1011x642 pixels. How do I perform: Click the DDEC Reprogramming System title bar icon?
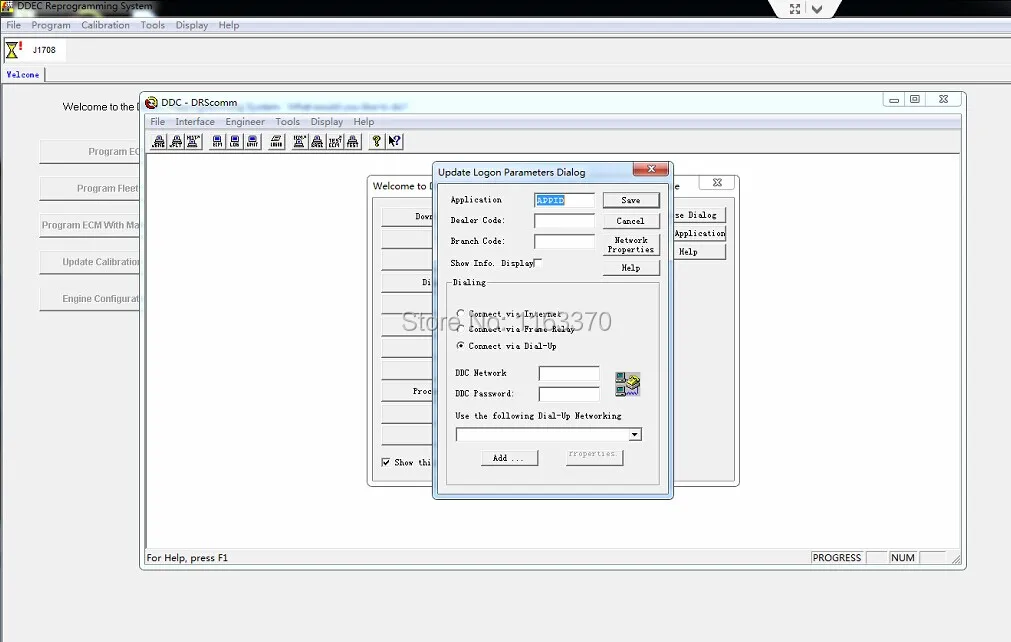coord(7,6)
